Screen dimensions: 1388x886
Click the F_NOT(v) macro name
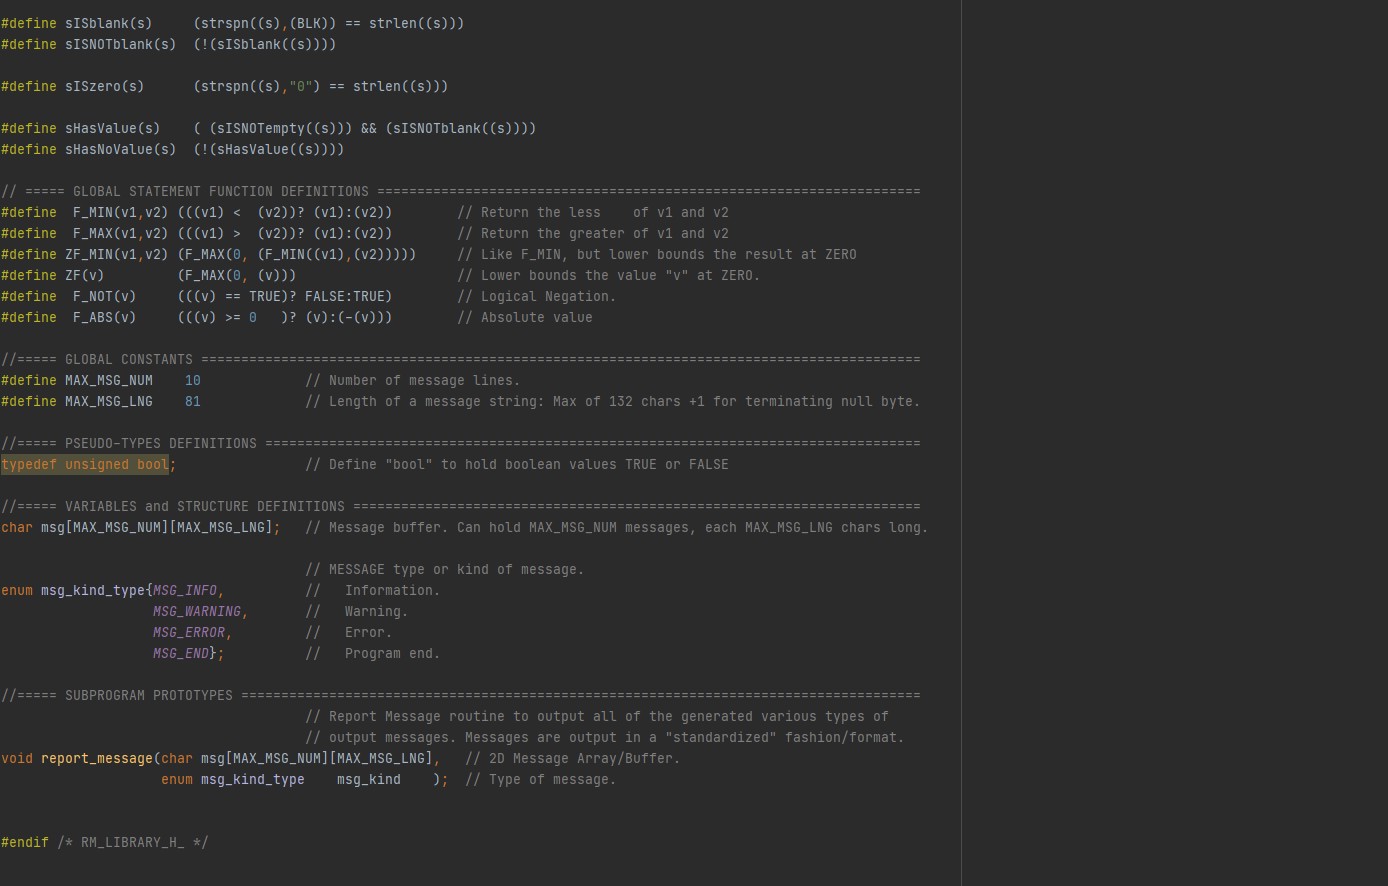(x=105, y=297)
